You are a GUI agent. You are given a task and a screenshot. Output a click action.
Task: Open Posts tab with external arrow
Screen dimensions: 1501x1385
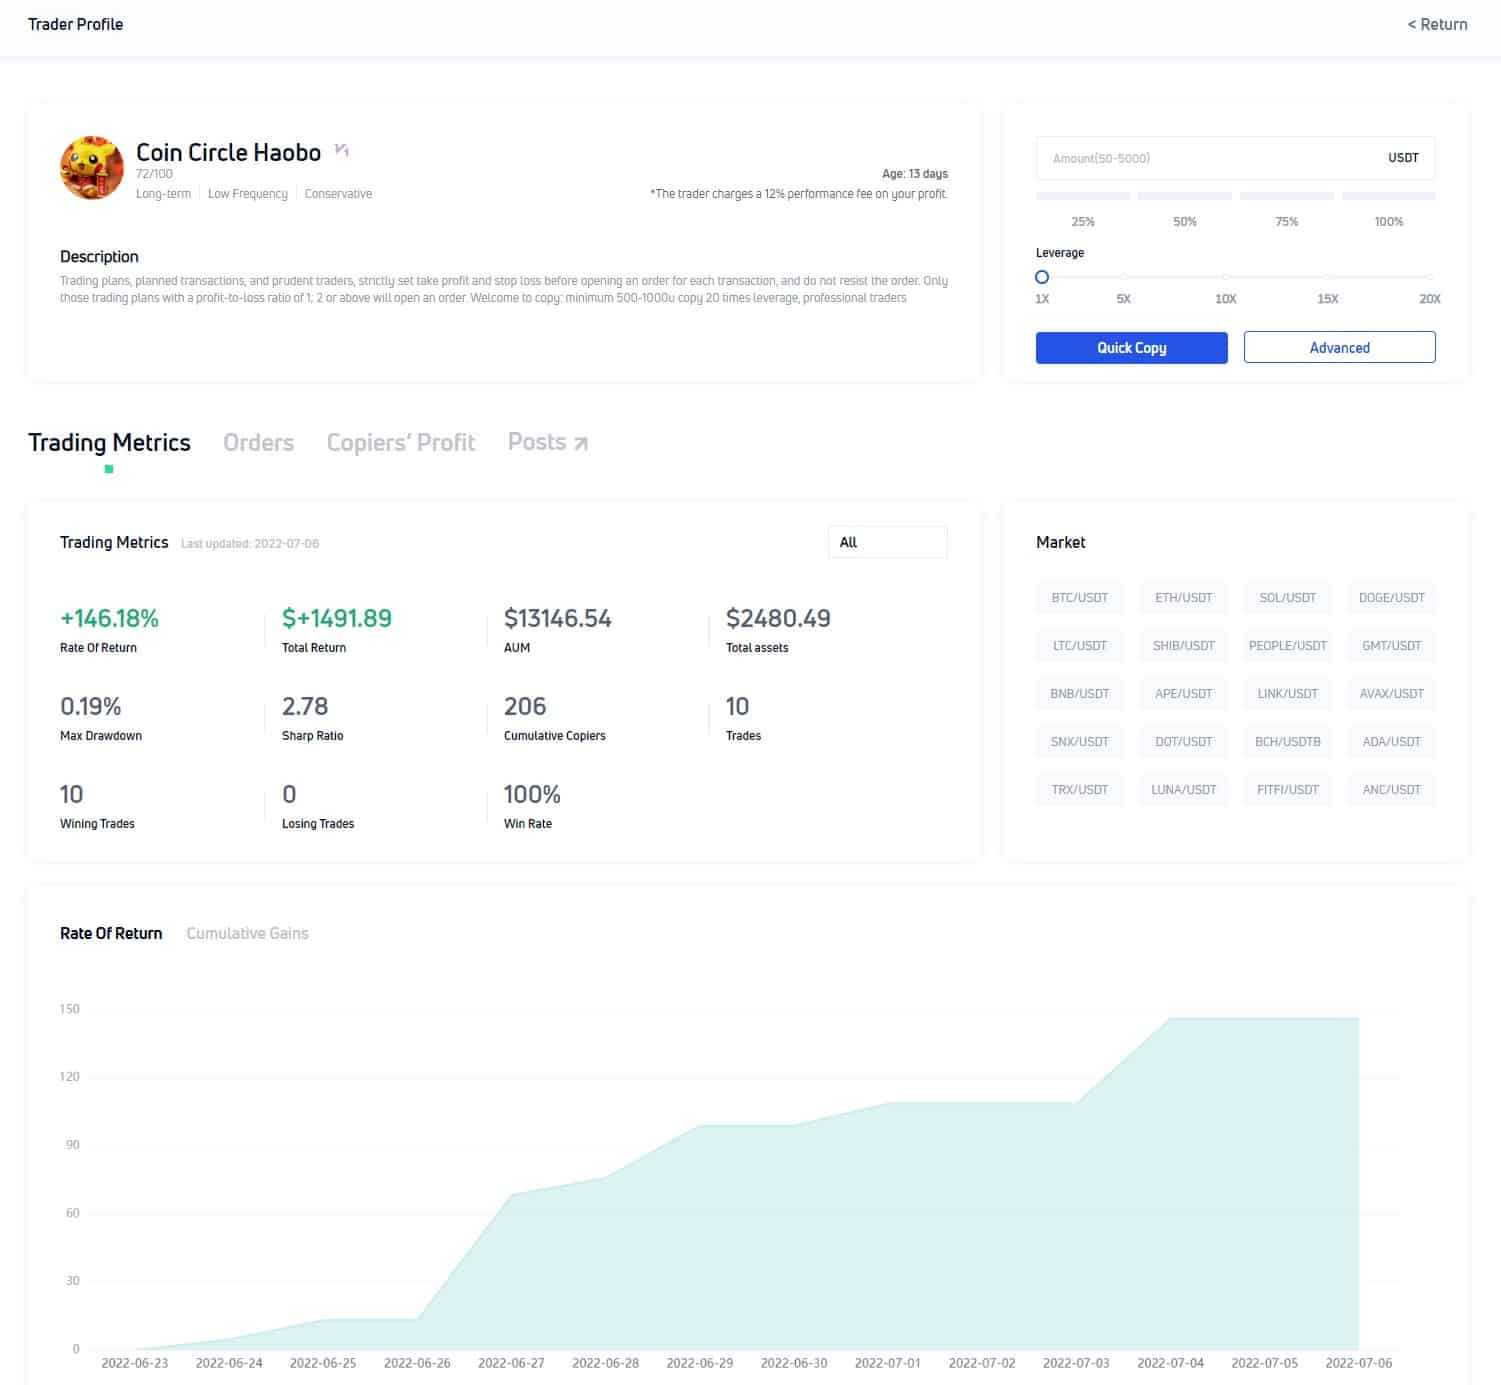pyautogui.click(x=547, y=442)
